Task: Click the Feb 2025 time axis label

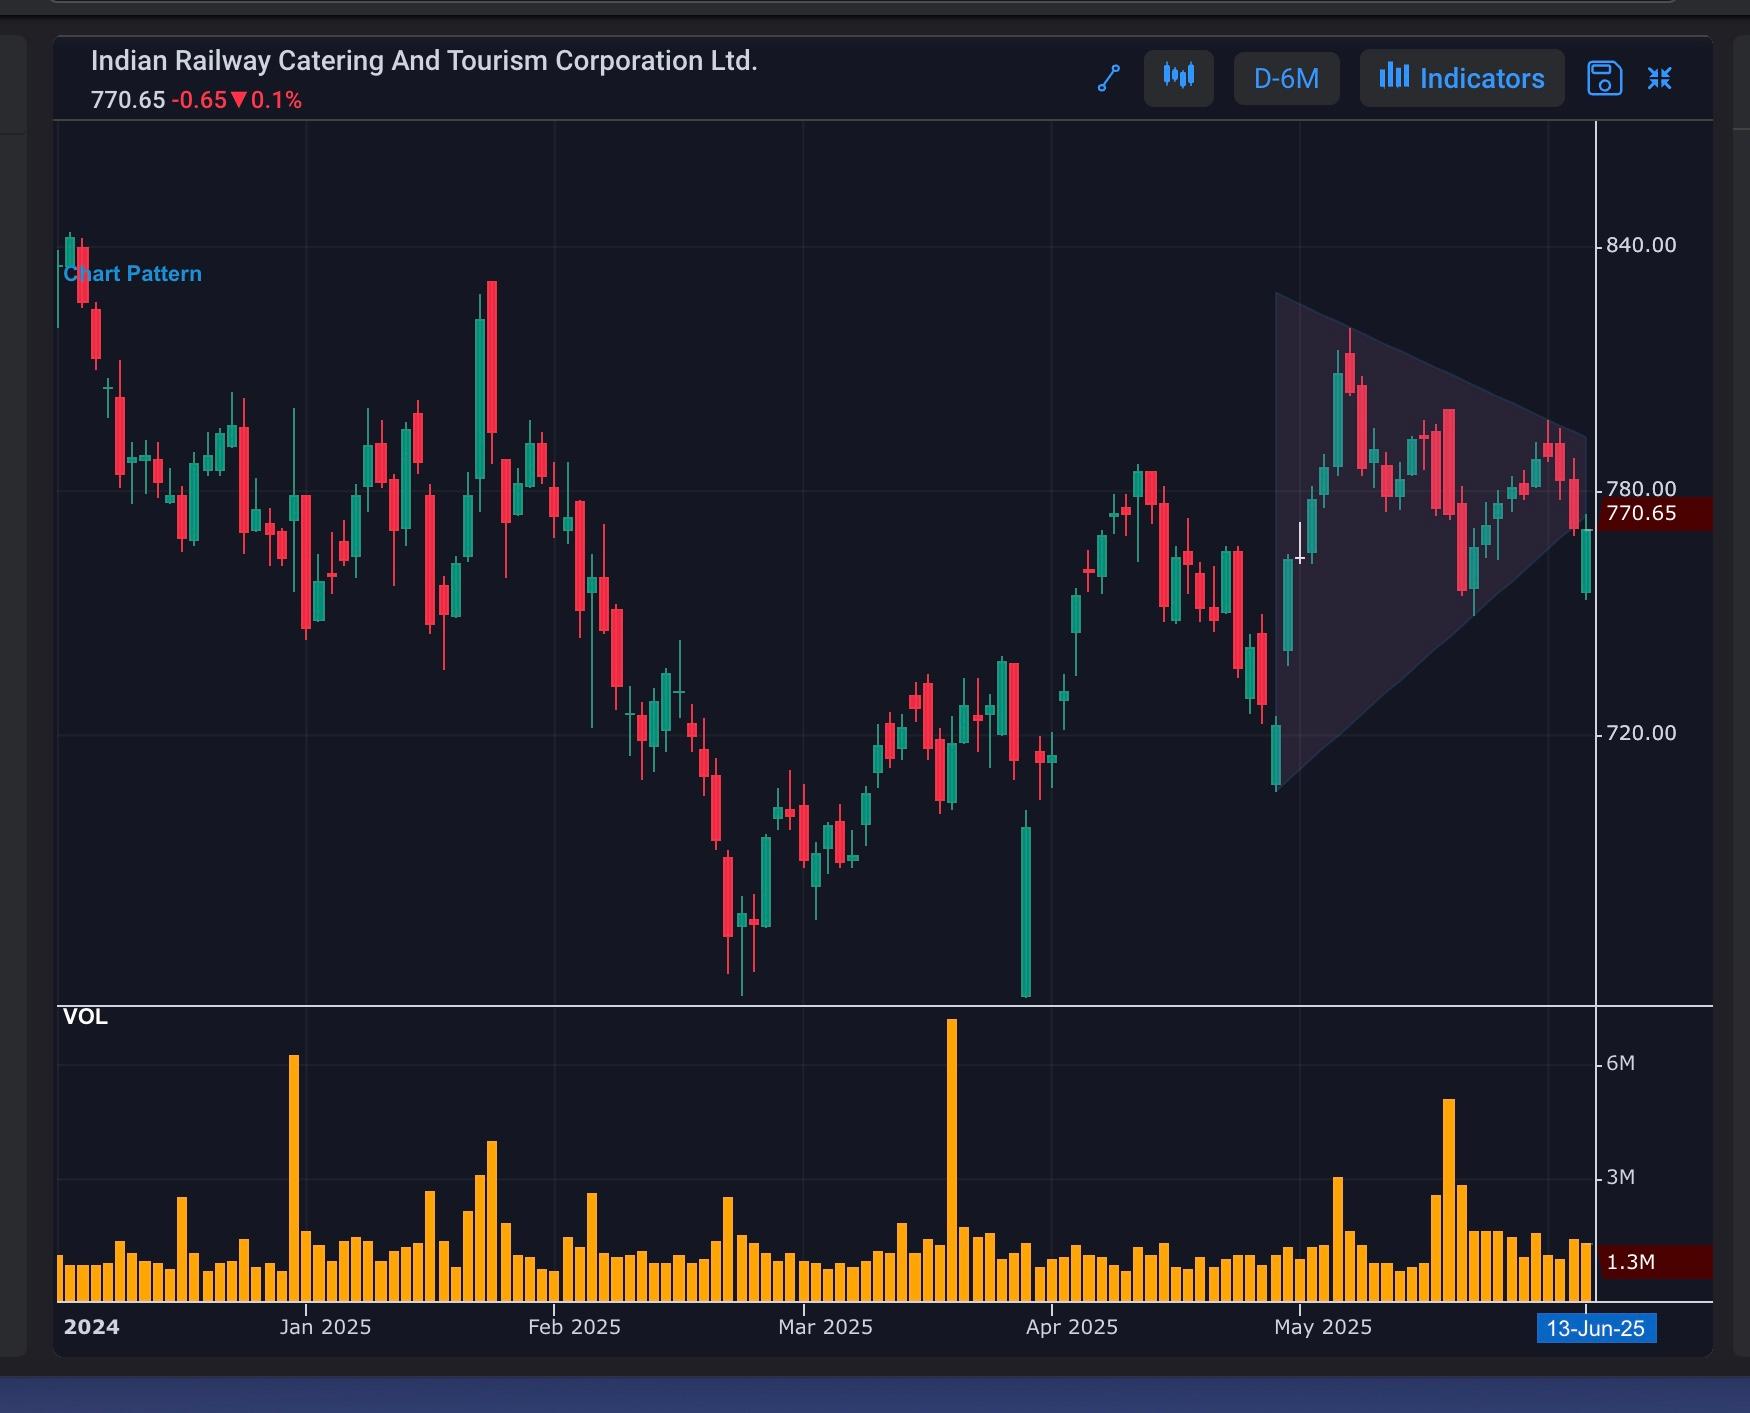Action: [x=574, y=1327]
